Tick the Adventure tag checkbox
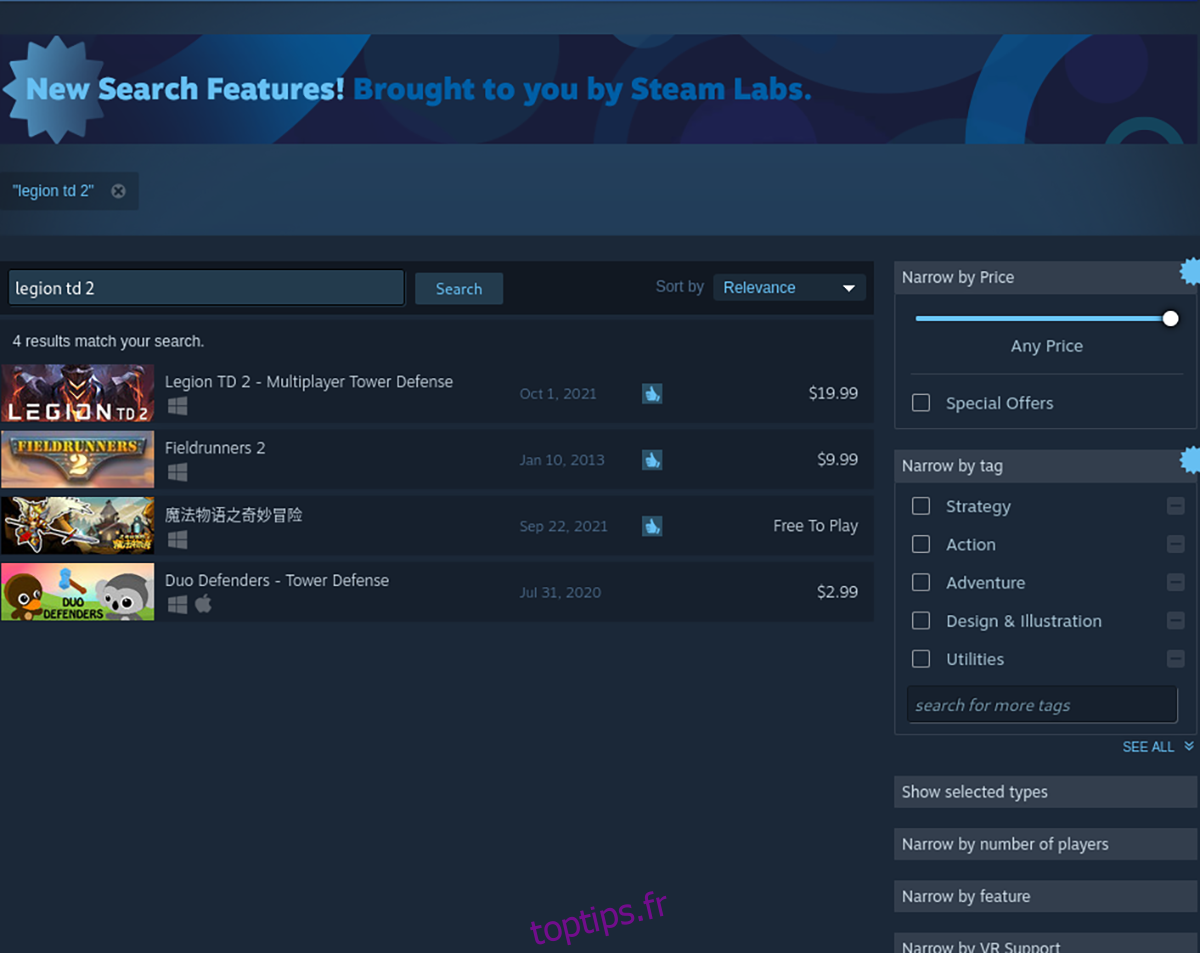This screenshot has width=1200, height=953. point(921,583)
